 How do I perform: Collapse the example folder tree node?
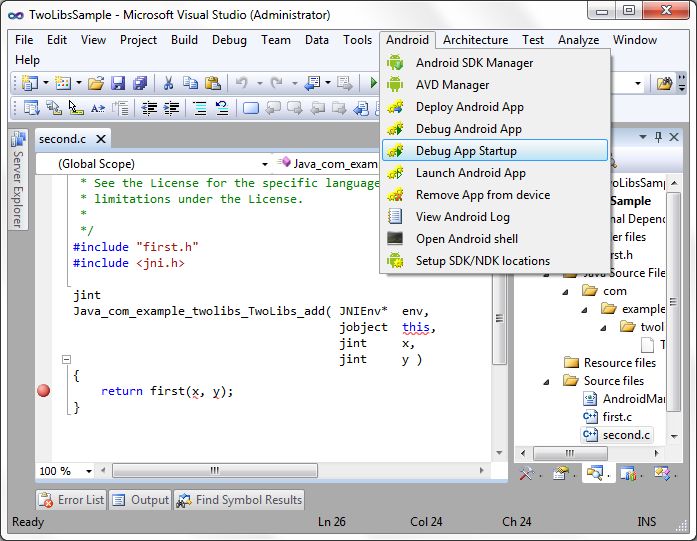(585, 310)
